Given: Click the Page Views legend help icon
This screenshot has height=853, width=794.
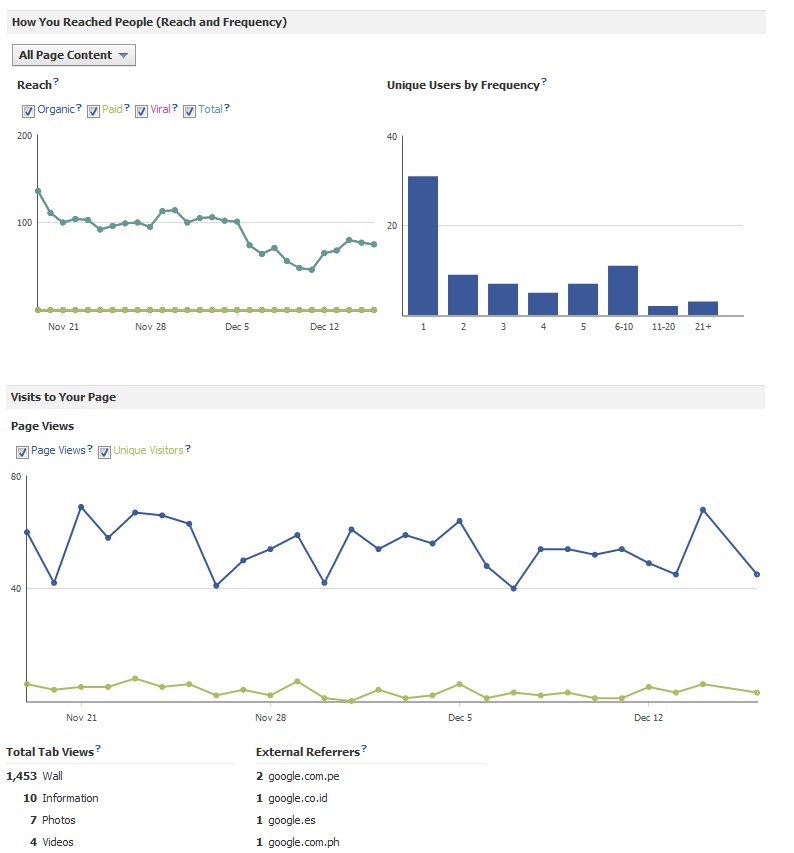Looking at the screenshot, I should click(x=89, y=450).
